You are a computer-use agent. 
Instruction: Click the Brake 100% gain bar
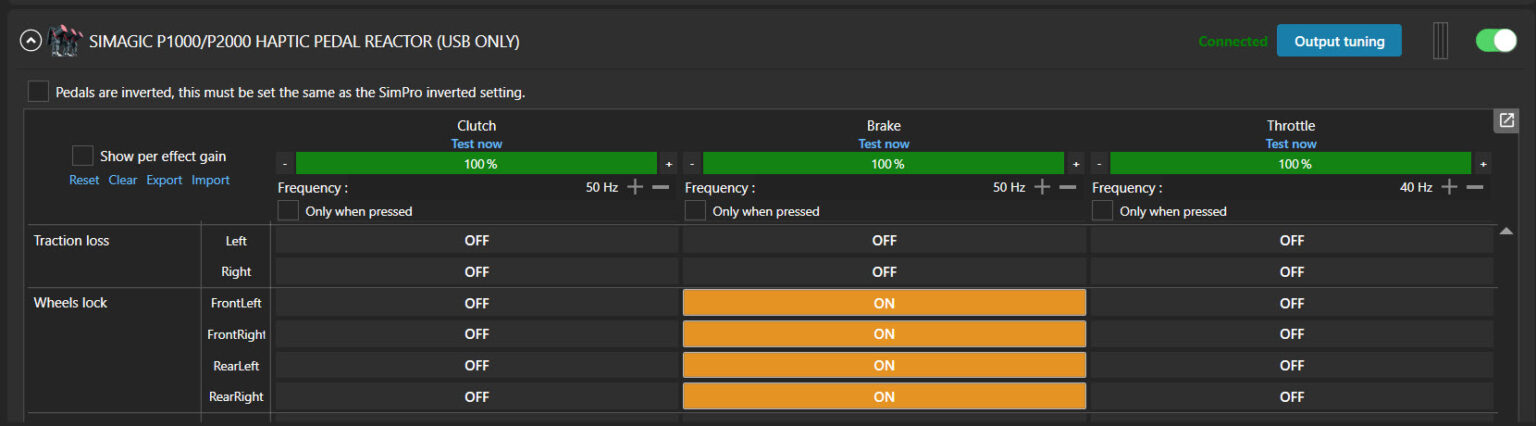(884, 163)
